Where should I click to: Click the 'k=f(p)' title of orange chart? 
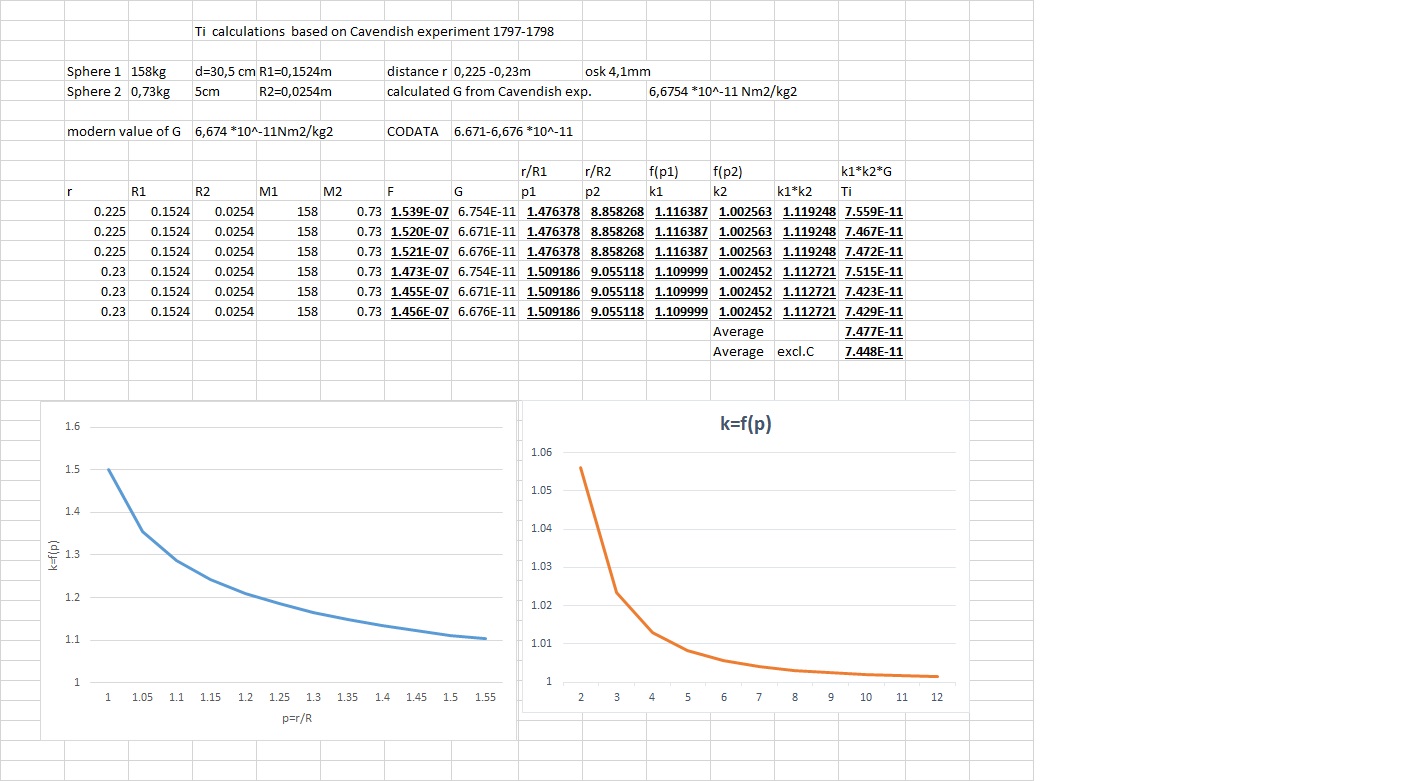click(x=745, y=423)
